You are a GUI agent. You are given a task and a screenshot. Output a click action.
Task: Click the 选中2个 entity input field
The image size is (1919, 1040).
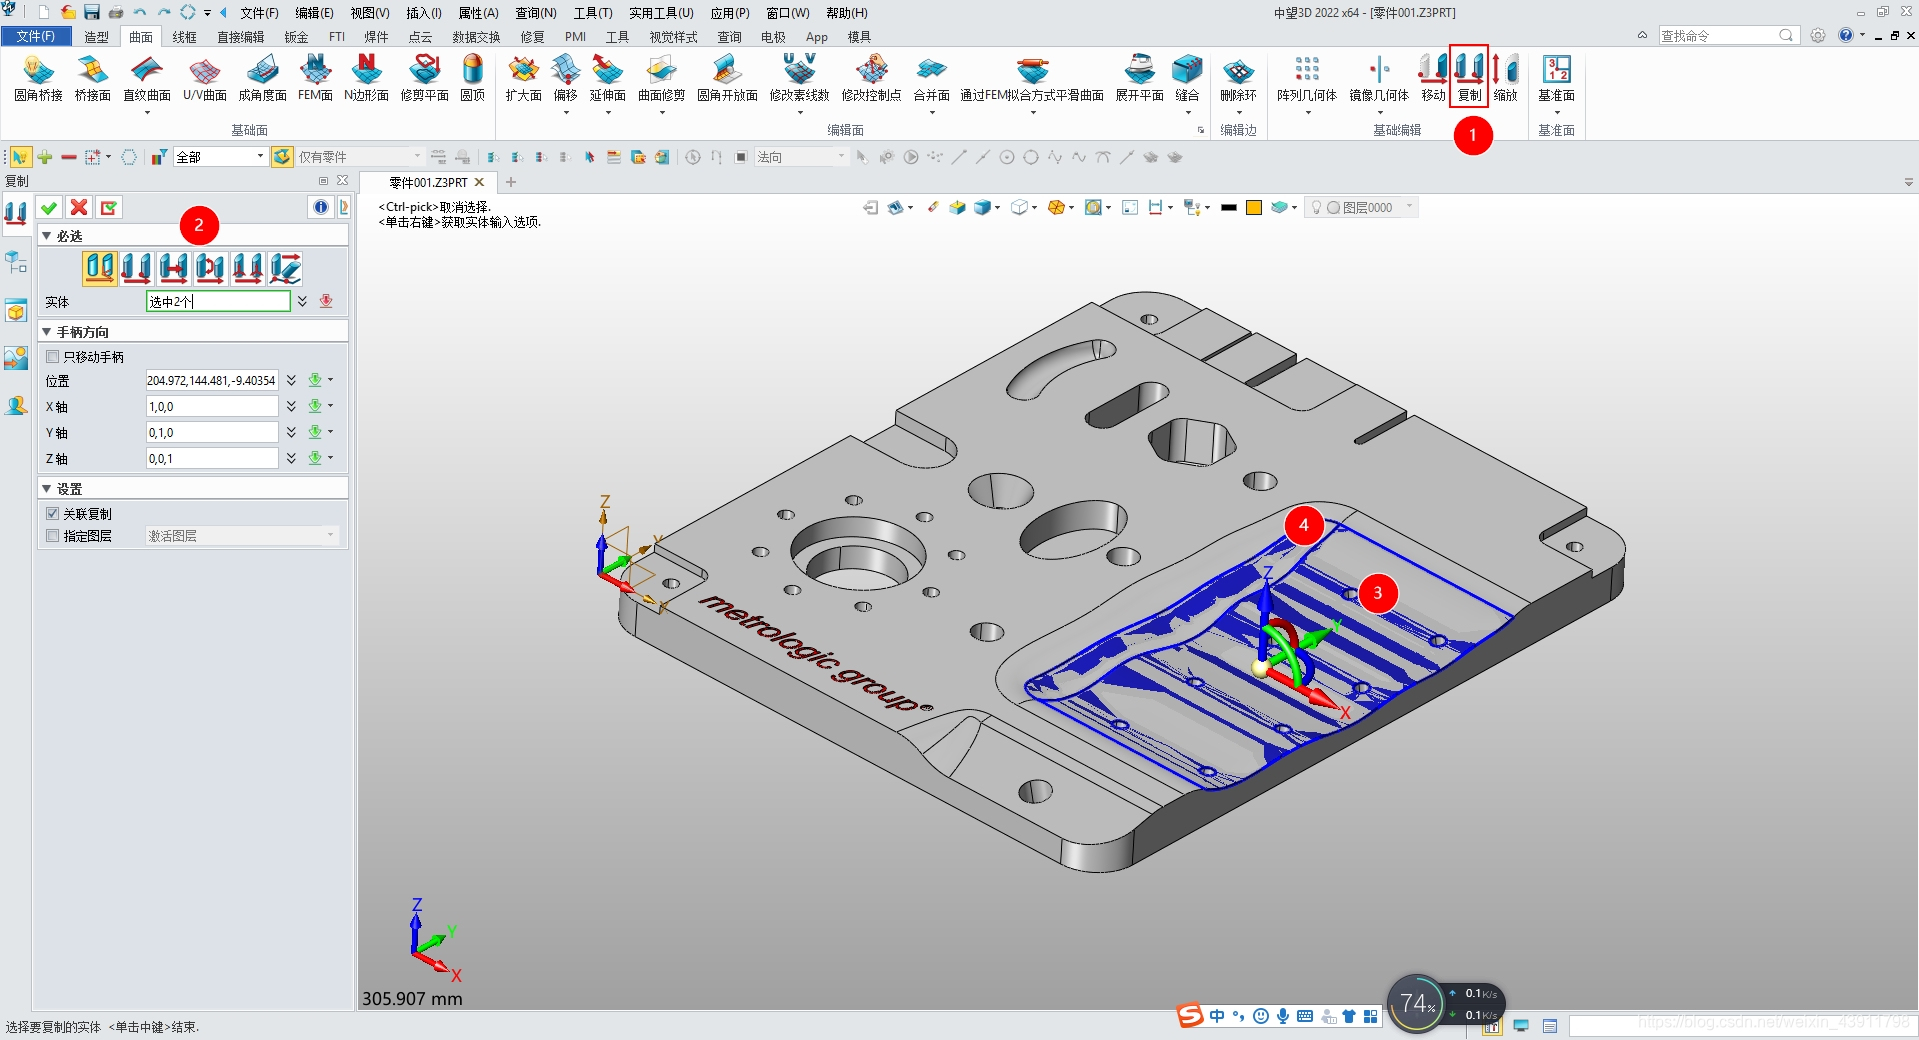218,301
